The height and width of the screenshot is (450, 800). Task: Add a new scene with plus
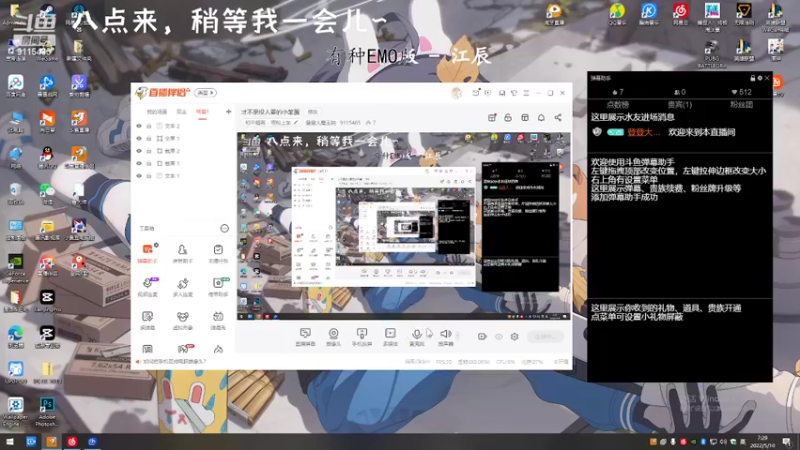228,112
